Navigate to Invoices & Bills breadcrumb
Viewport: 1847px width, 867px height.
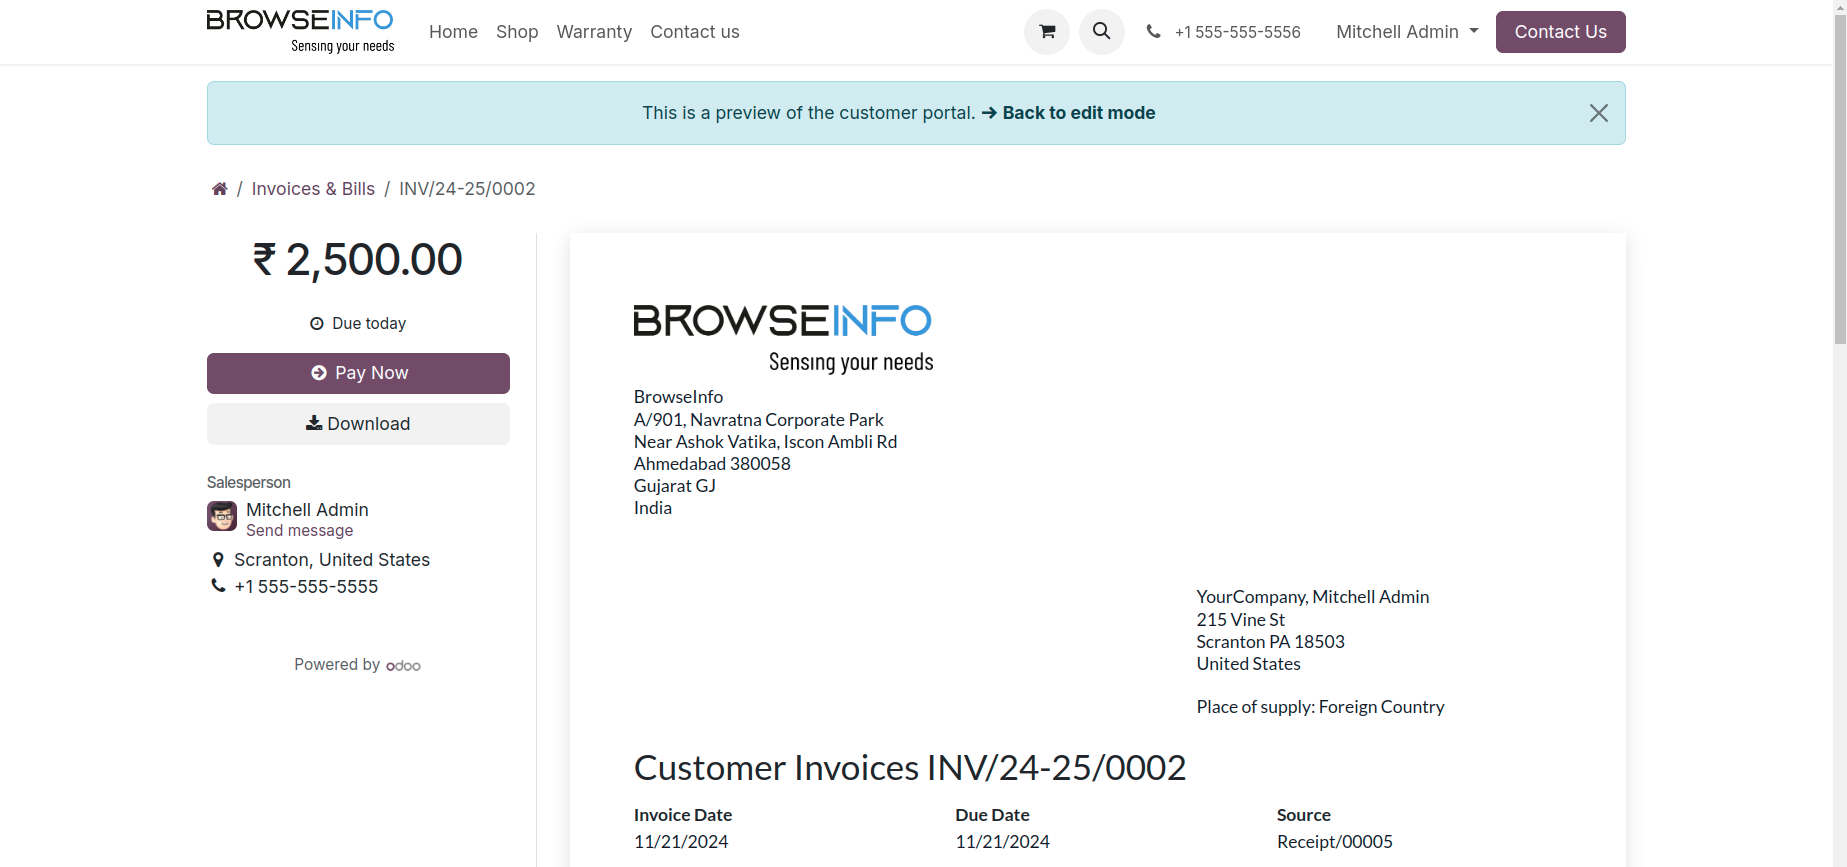313,189
